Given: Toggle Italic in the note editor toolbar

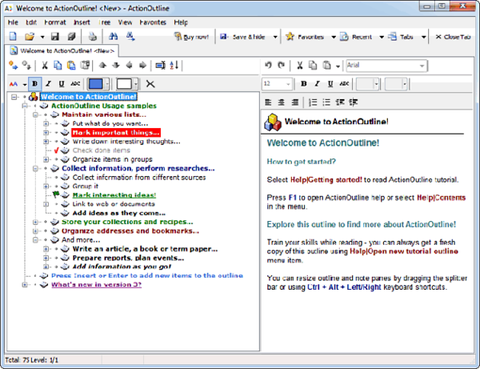Looking at the screenshot, I should pos(317,84).
